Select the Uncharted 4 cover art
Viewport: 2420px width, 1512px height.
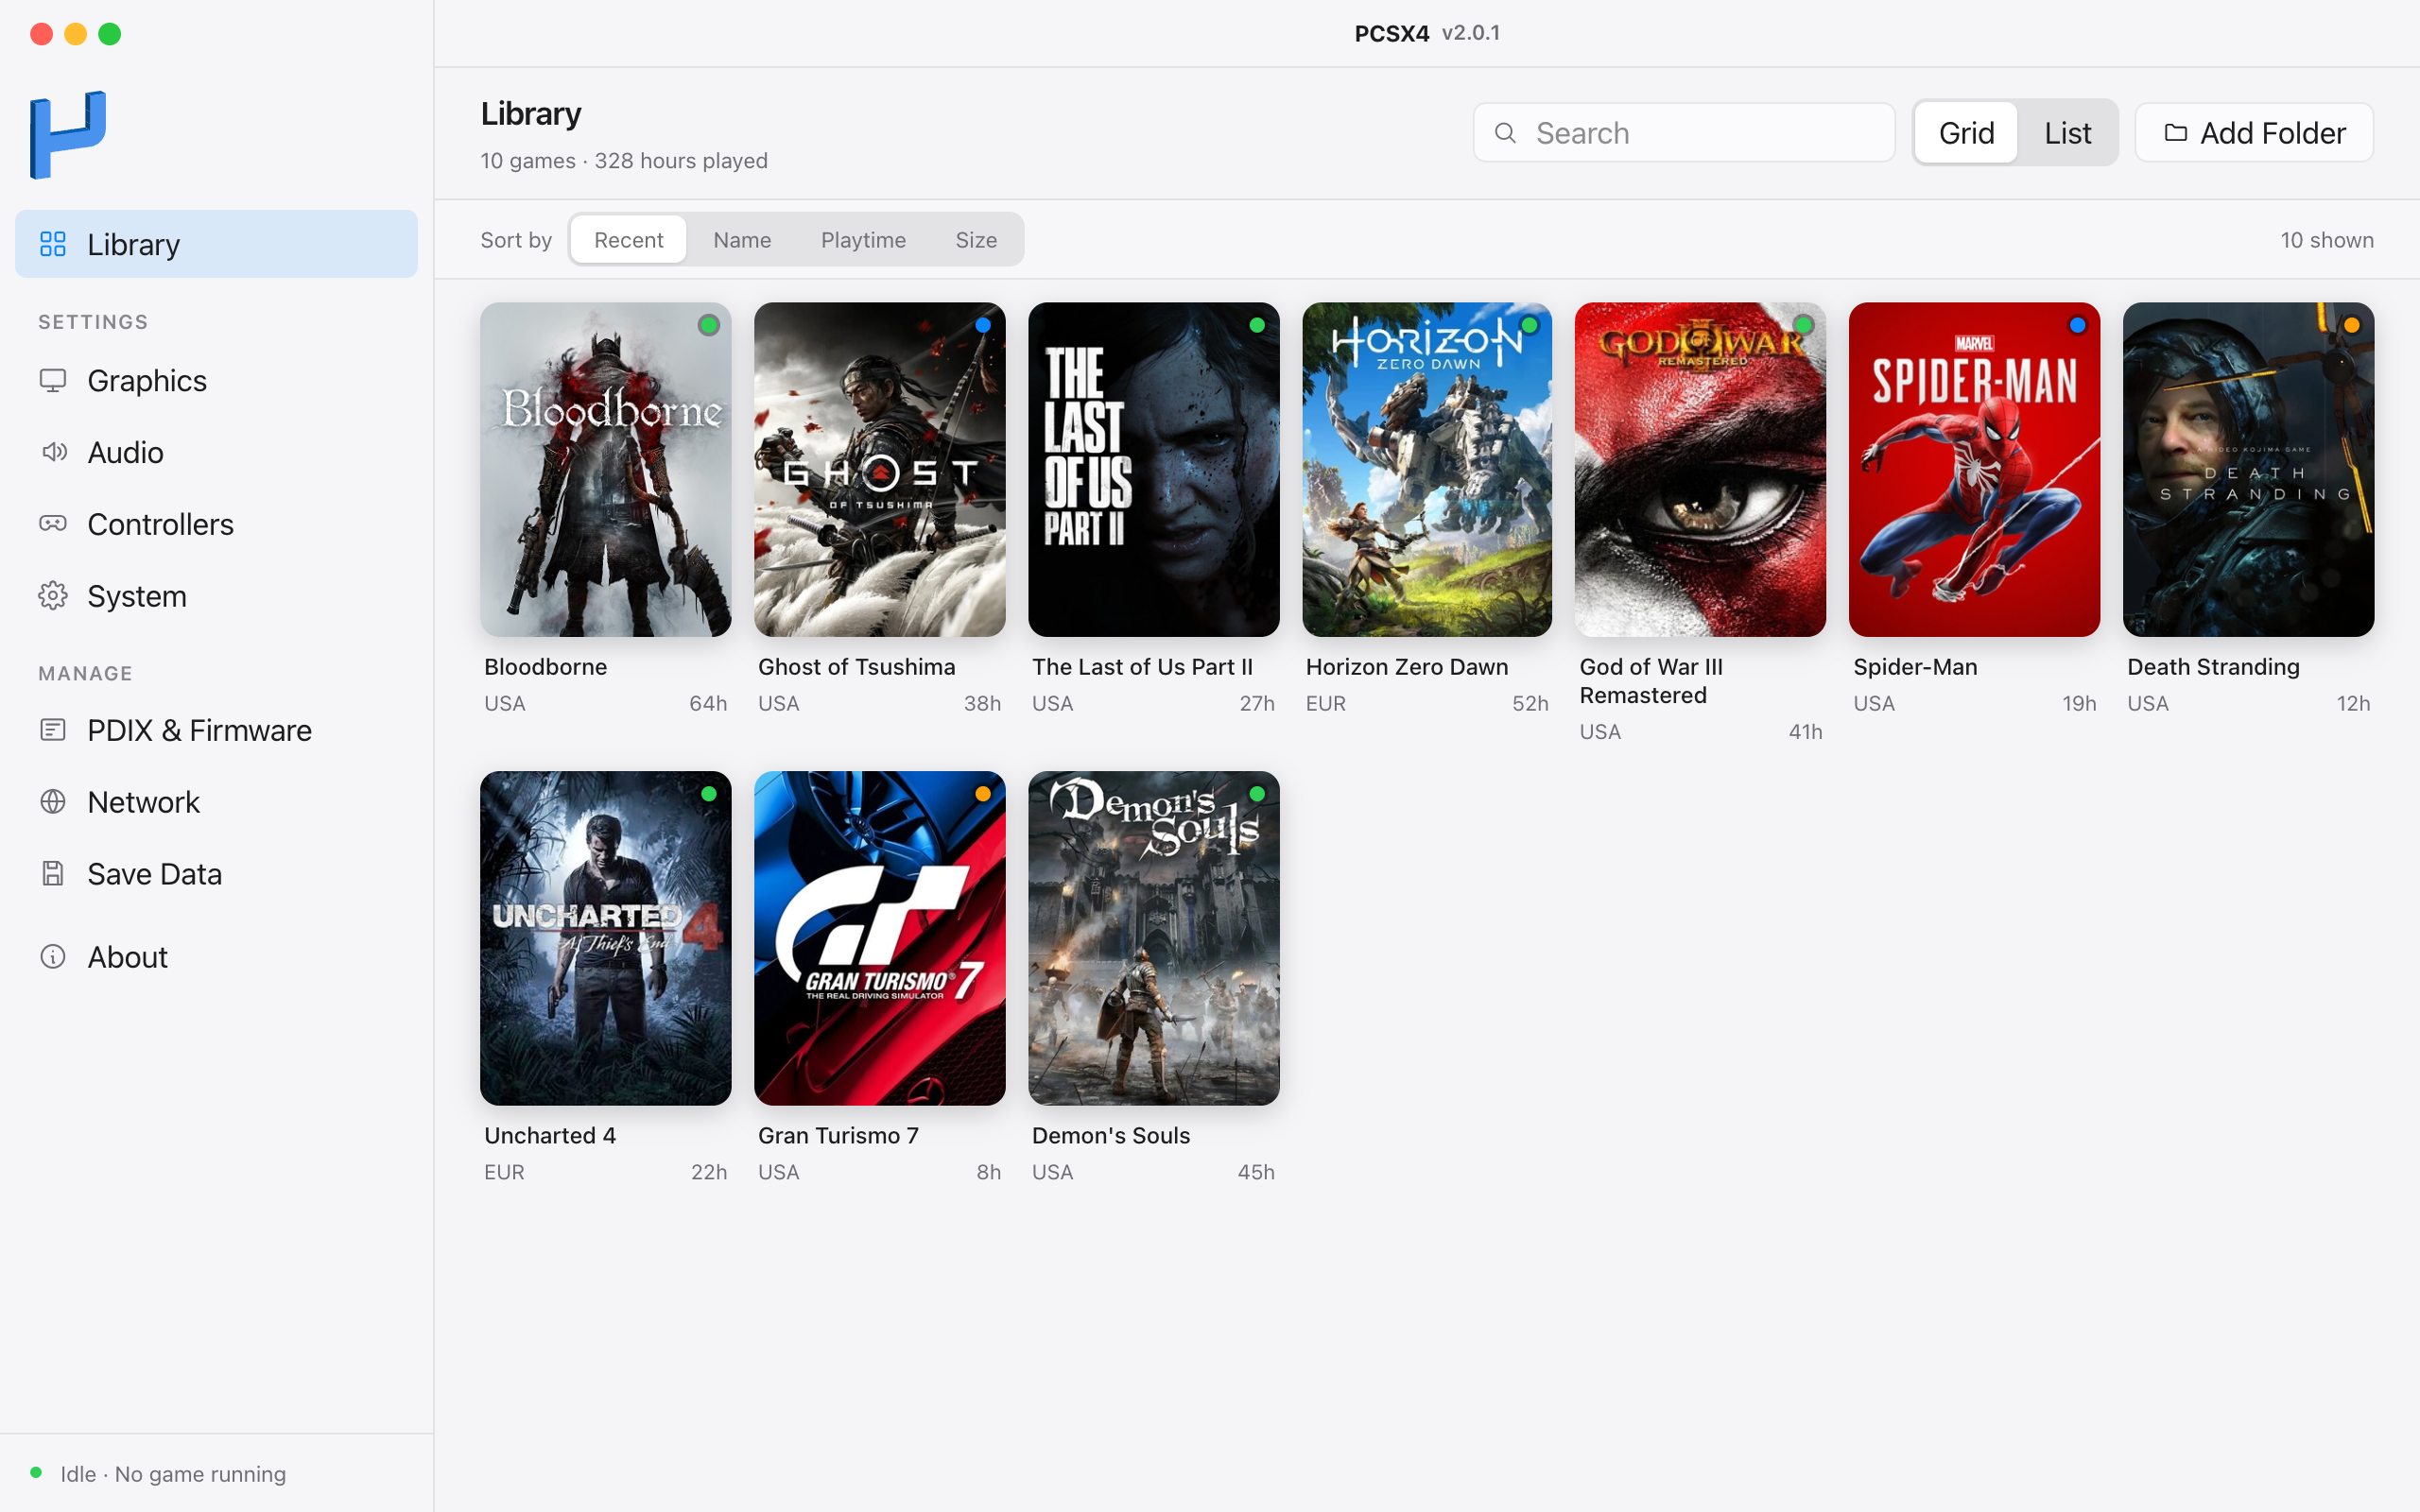pyautogui.click(x=605, y=938)
